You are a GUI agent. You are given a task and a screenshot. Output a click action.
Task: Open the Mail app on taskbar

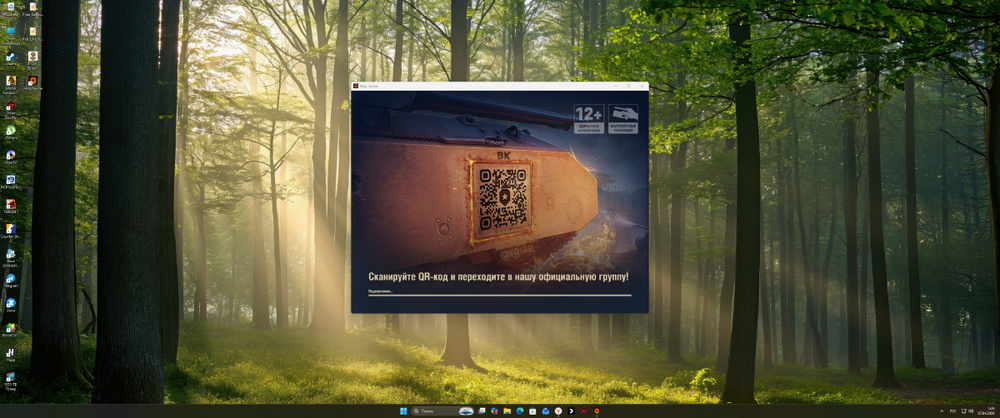pyautogui.click(x=545, y=411)
